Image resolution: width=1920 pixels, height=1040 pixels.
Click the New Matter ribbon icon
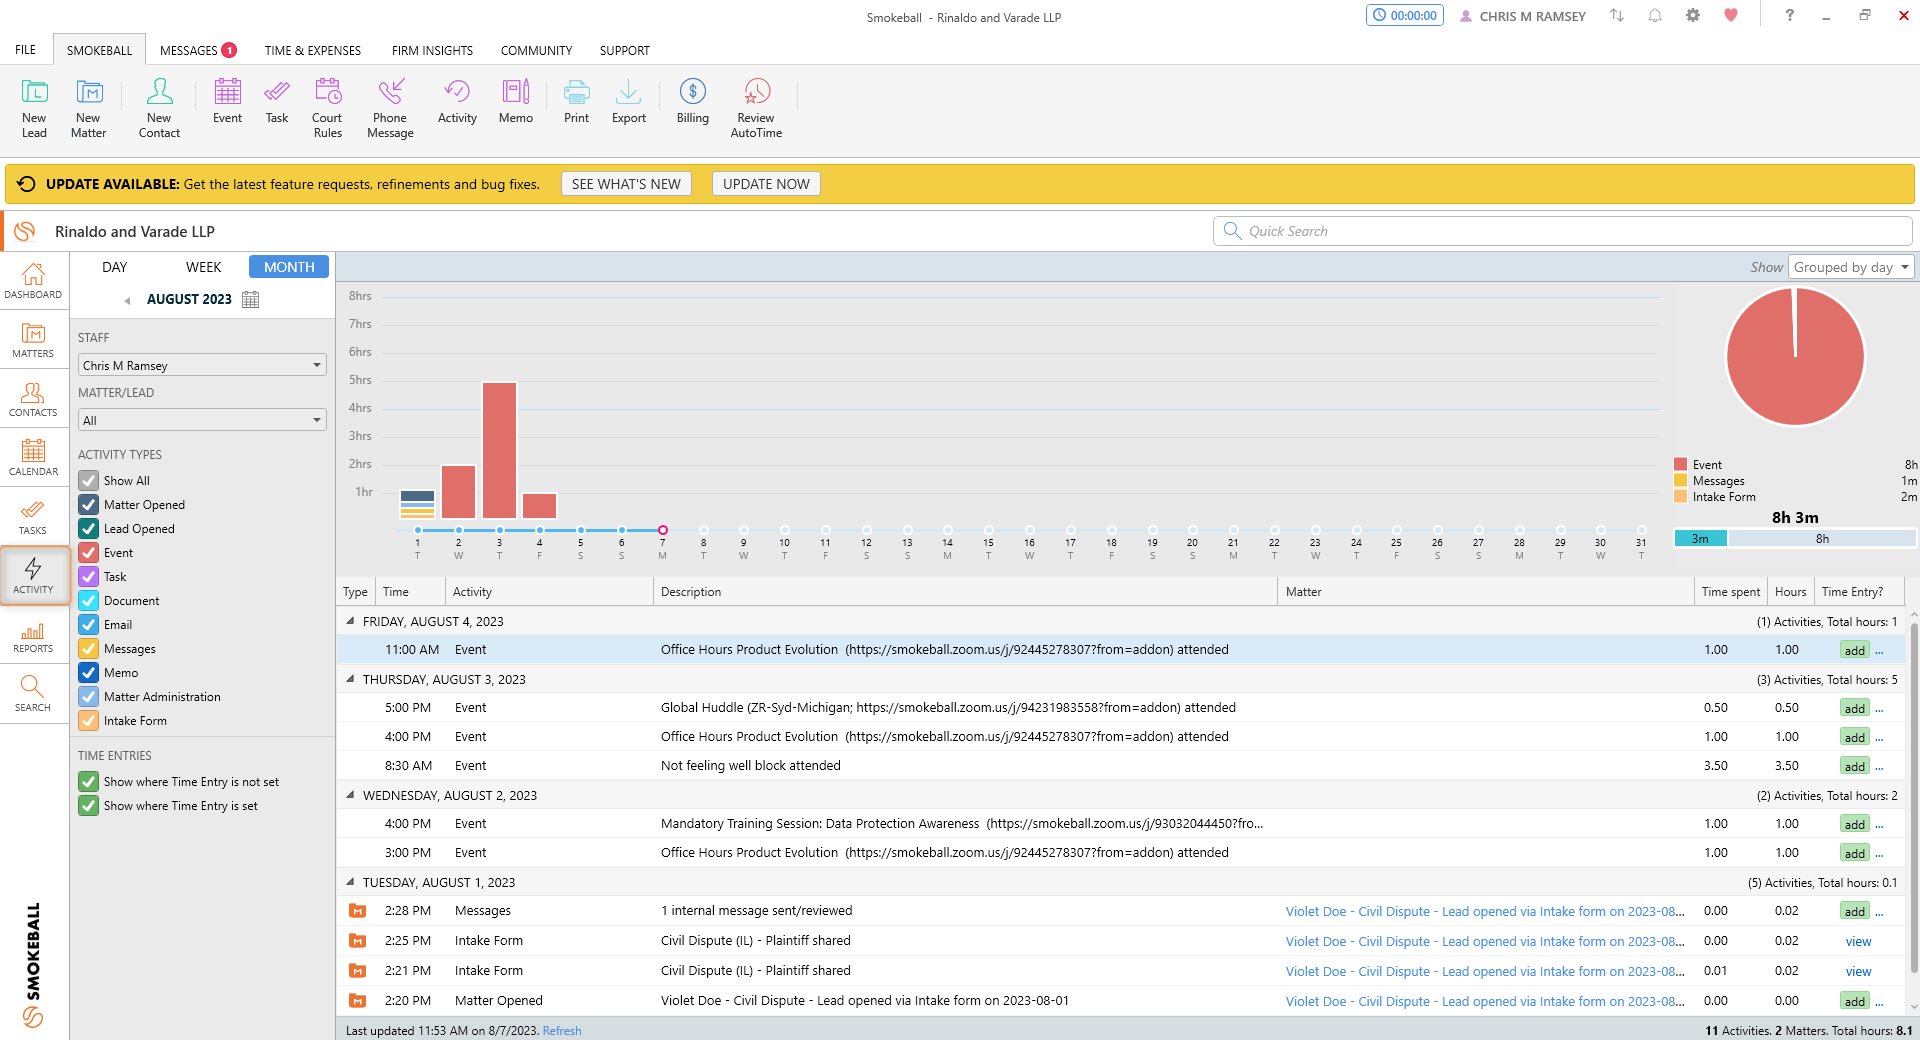click(88, 108)
